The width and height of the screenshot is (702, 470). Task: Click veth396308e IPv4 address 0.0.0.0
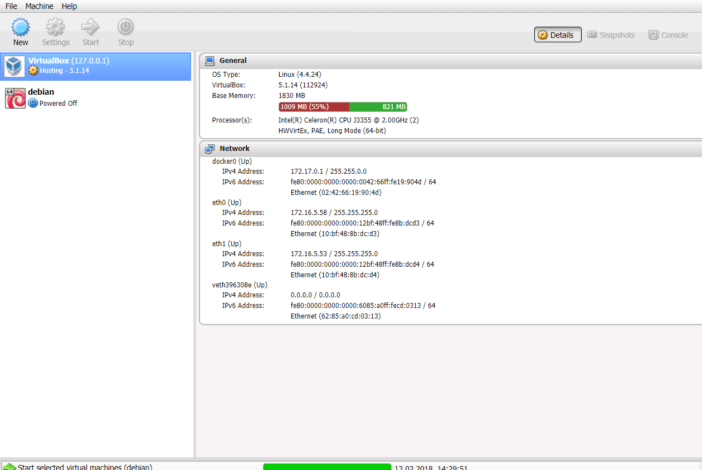[x=315, y=295]
